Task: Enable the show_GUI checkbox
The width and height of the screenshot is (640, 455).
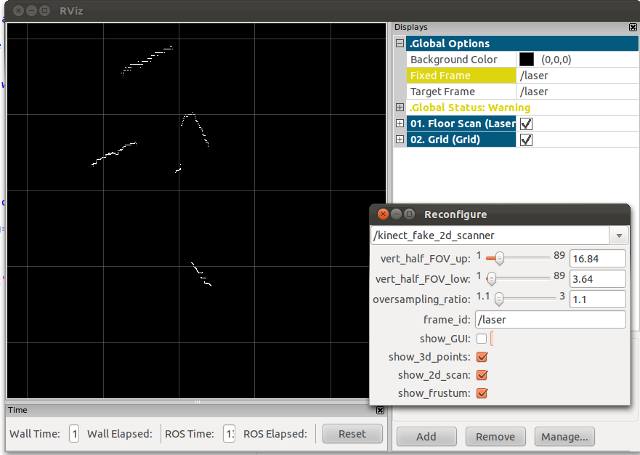Action: (482, 340)
